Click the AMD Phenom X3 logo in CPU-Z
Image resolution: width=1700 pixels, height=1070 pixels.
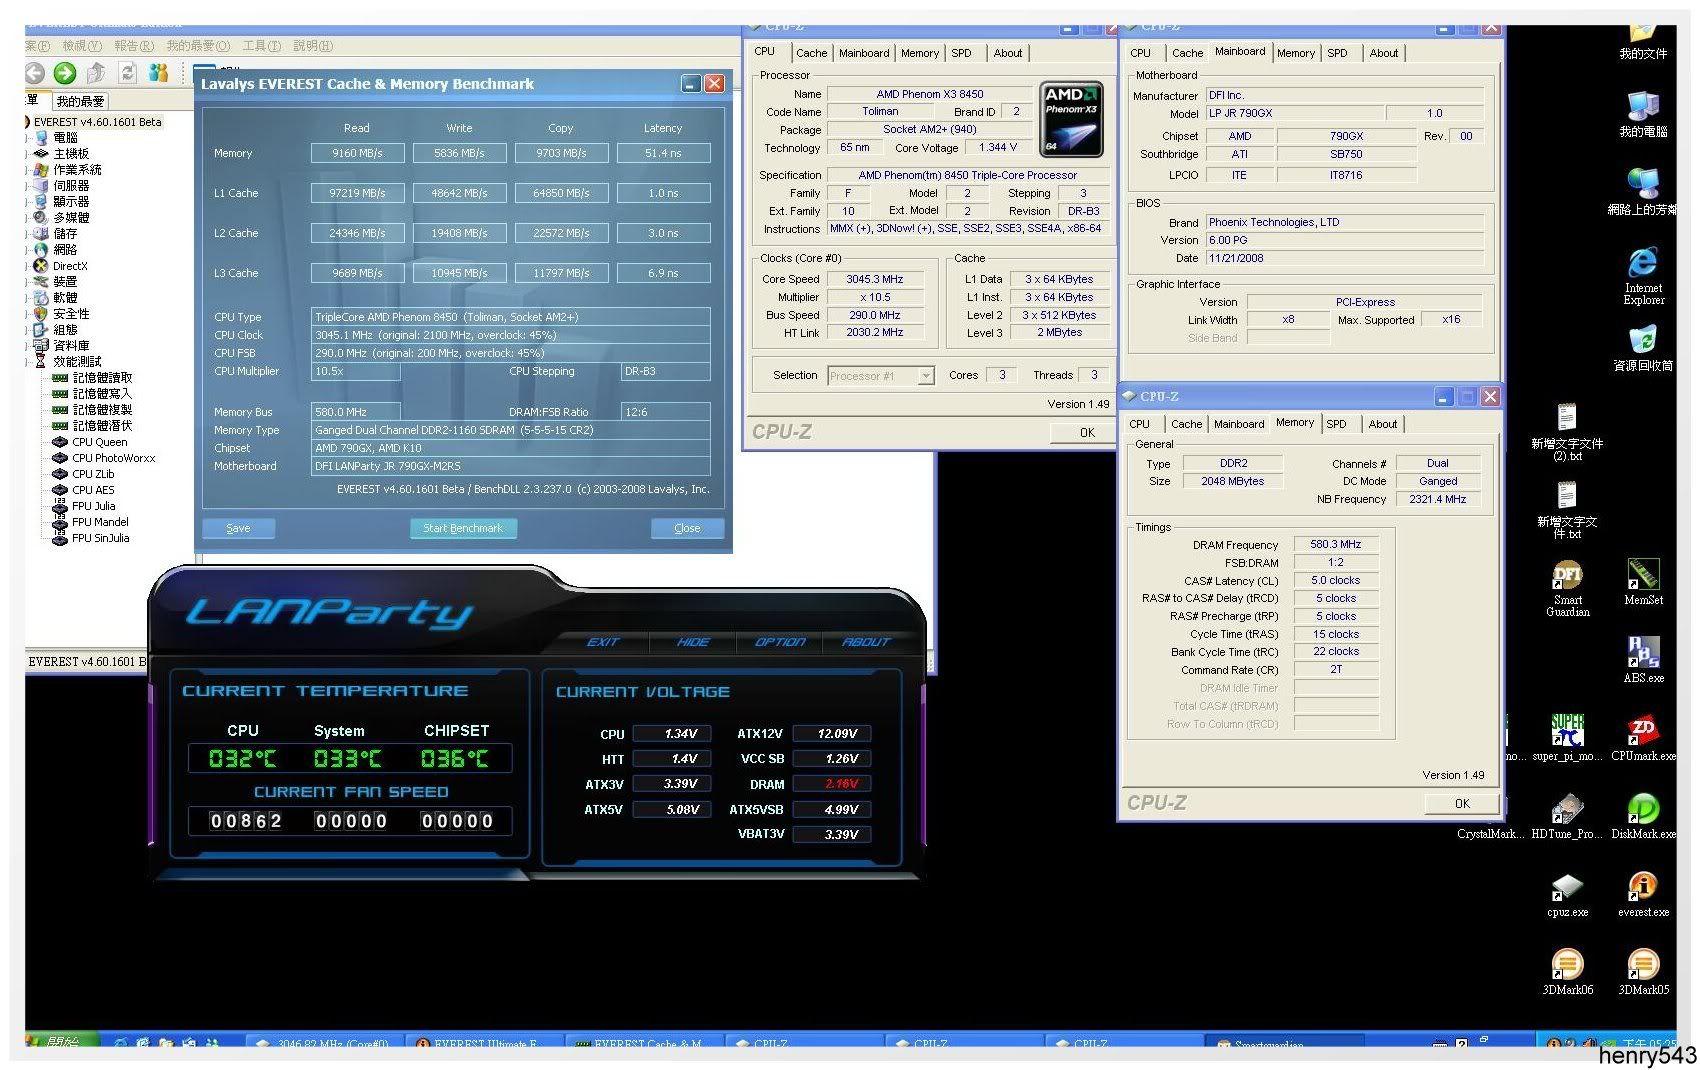(x=1071, y=119)
